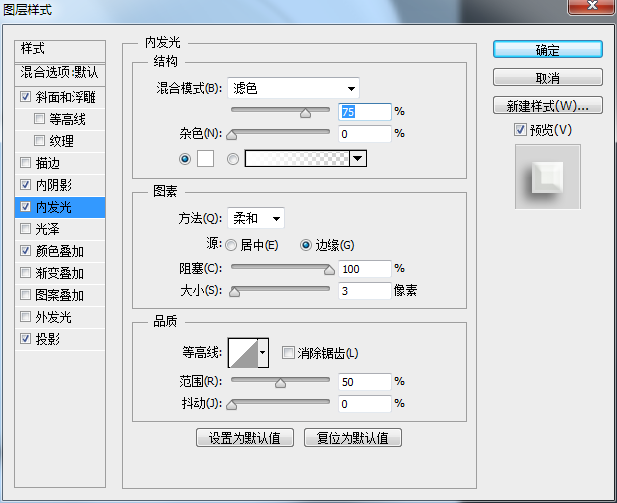Viewport: 617px width, 503px height.
Task: Click the style preview thumbnail
Action: 548,177
